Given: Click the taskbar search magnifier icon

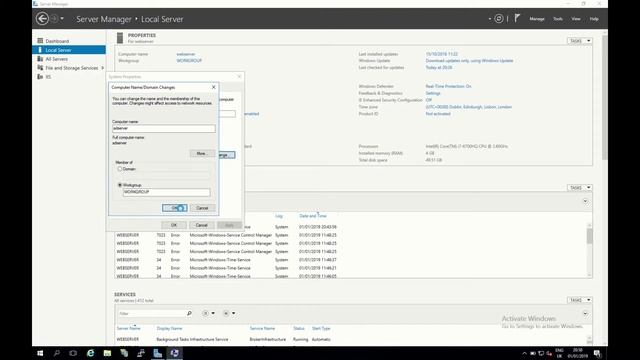Looking at the screenshot, I should (x=57, y=353).
